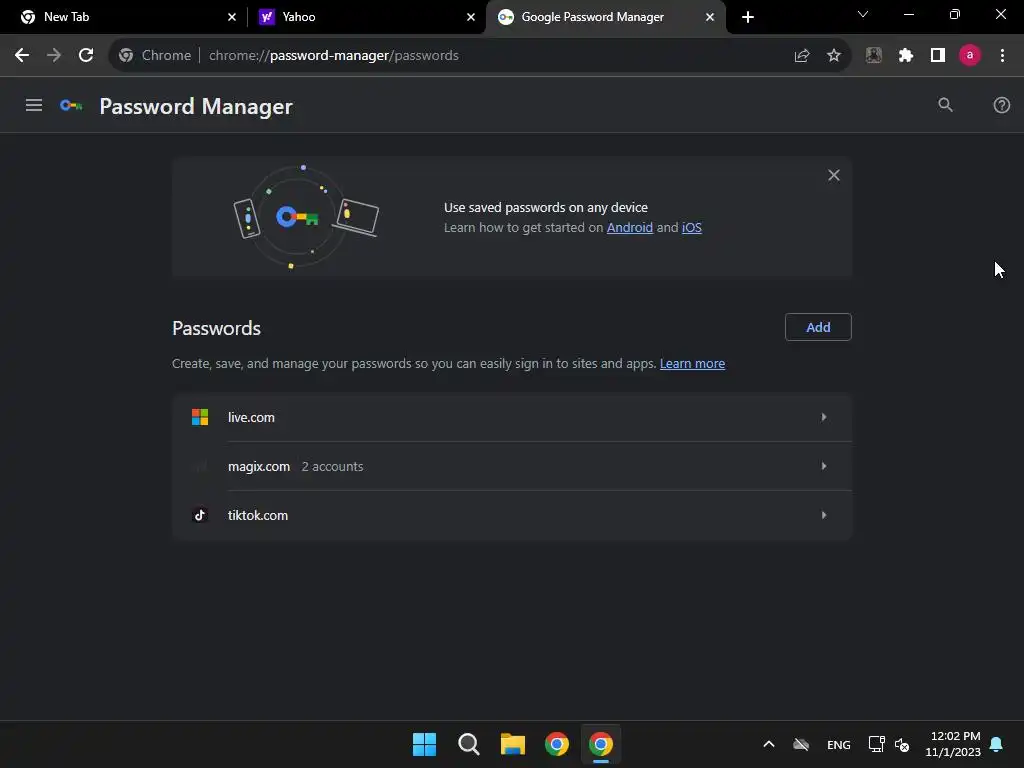
Task: Open the iOS getting started link
Action: coord(692,227)
